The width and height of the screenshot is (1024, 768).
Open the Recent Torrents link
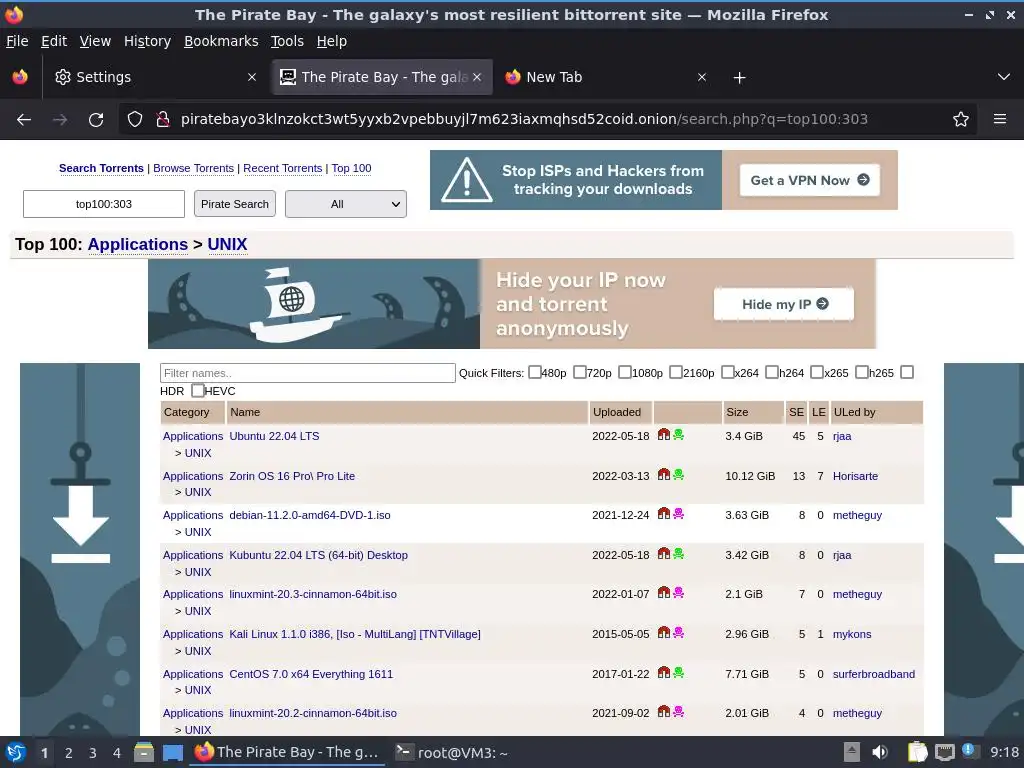pos(283,168)
